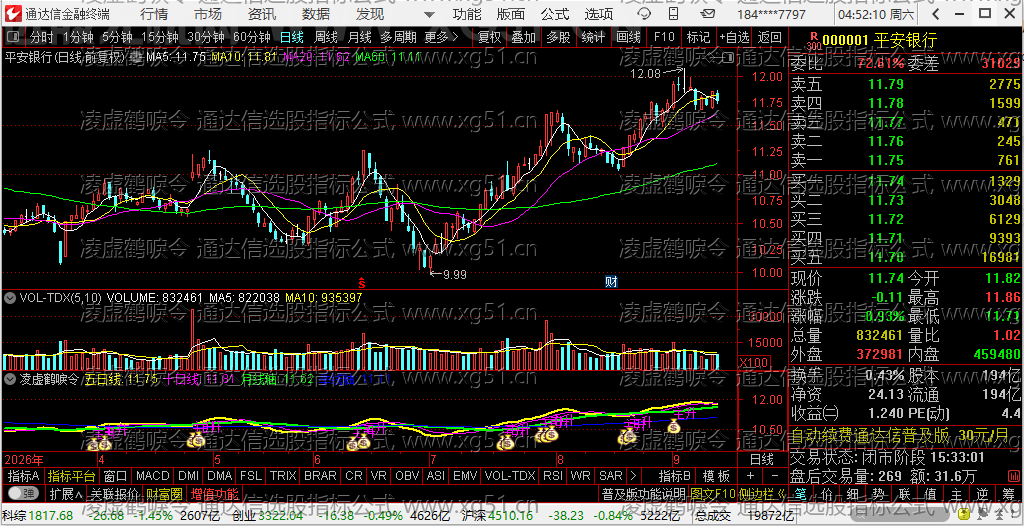Select the BRAR indicator tab
Screen dimensions: 1024x526
321,475
